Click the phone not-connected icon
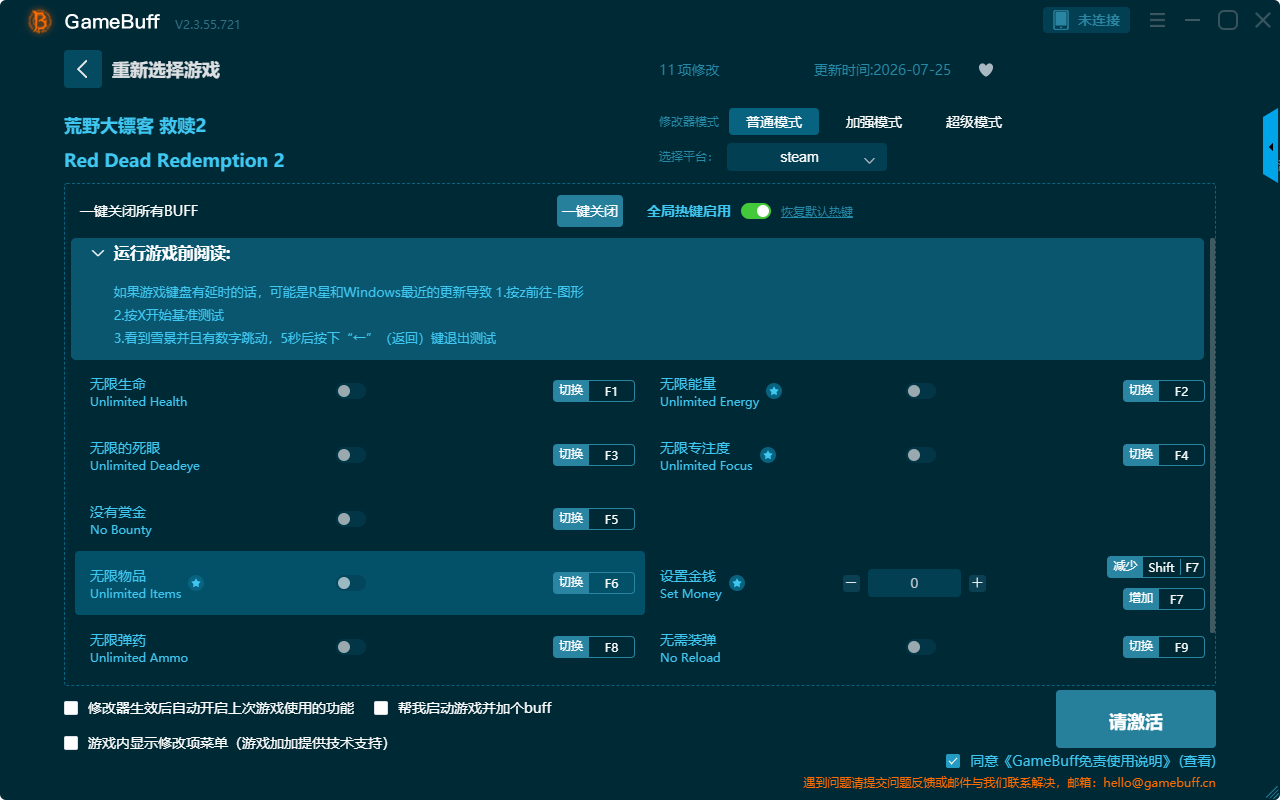 [x=1060, y=20]
